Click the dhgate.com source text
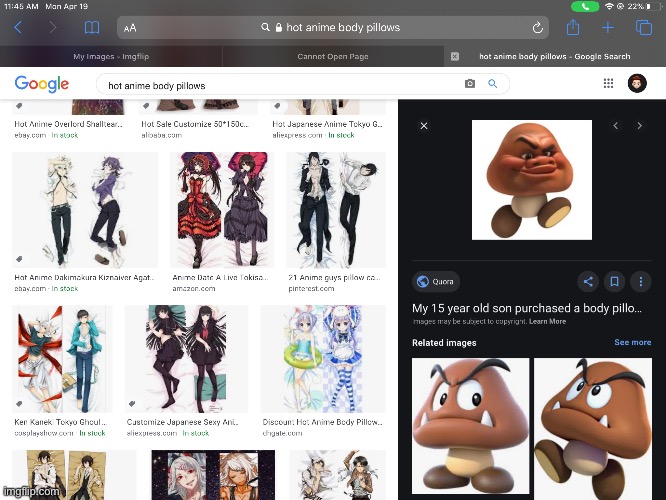Screen dimensions: 666x500 pos(282,433)
